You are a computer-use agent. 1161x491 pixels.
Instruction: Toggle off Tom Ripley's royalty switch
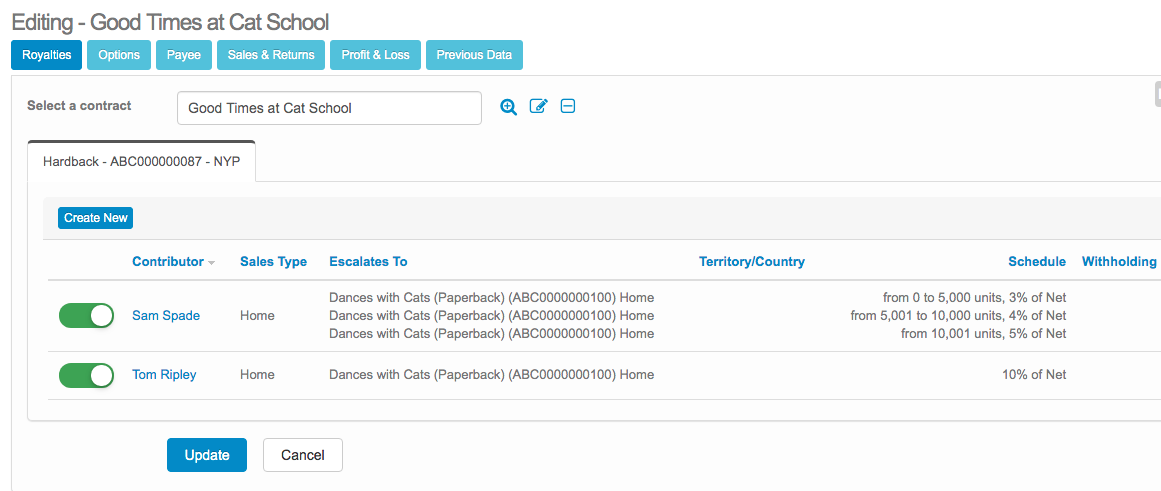(87, 375)
